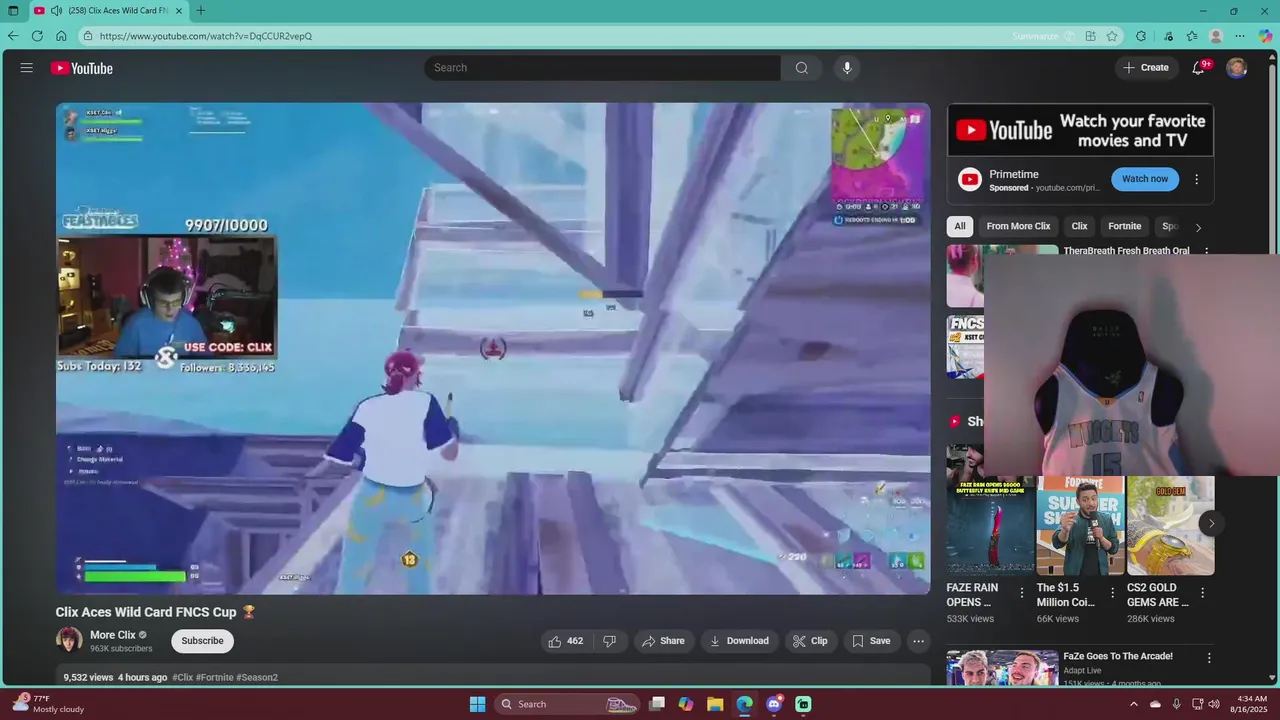The width and height of the screenshot is (1280, 720).
Task: Open YouTube notifications bell
Action: [1199, 68]
